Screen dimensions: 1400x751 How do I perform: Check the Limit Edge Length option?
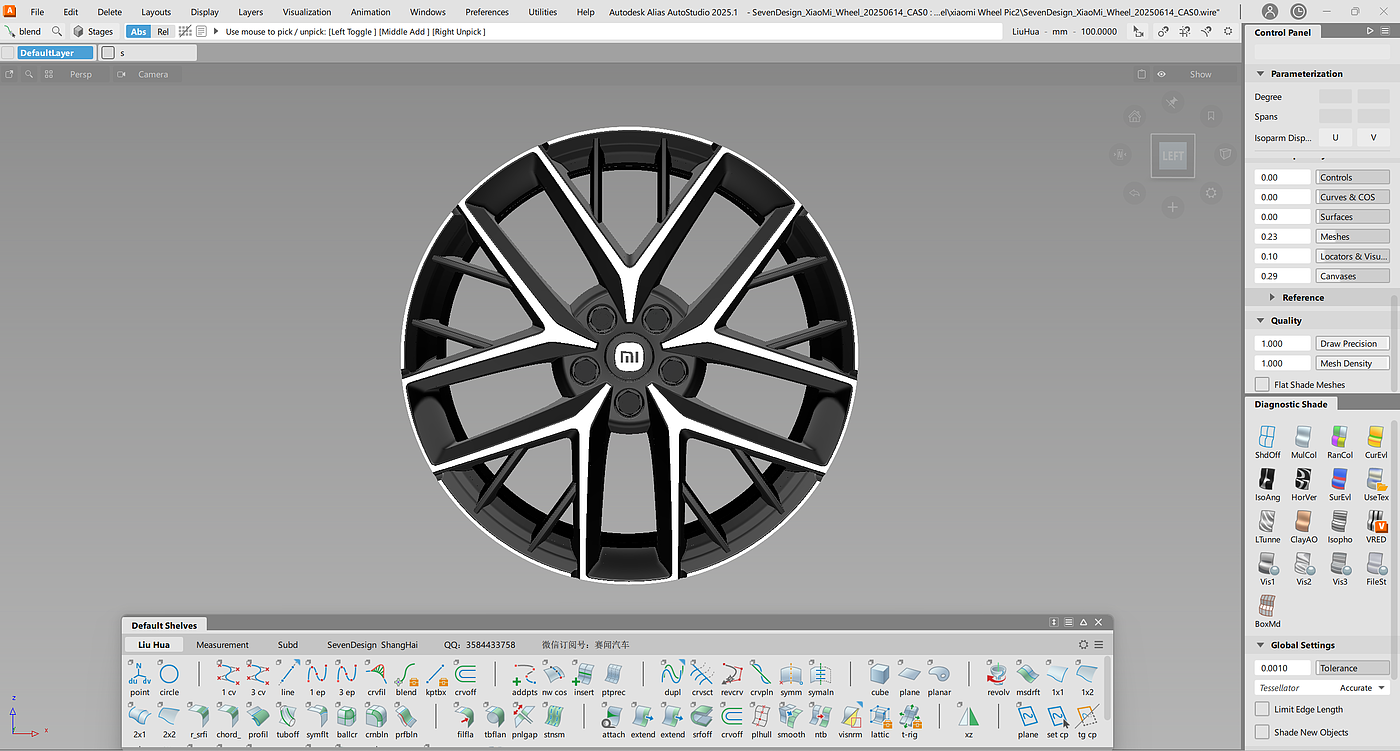[x=1262, y=709]
